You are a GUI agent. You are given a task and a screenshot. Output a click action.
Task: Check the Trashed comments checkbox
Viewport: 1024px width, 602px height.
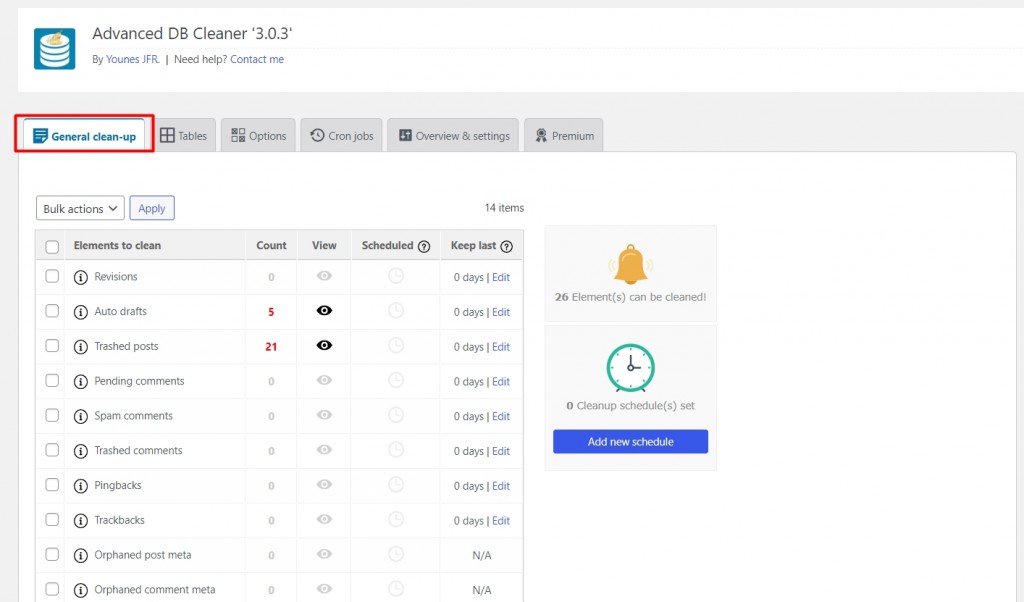point(52,450)
